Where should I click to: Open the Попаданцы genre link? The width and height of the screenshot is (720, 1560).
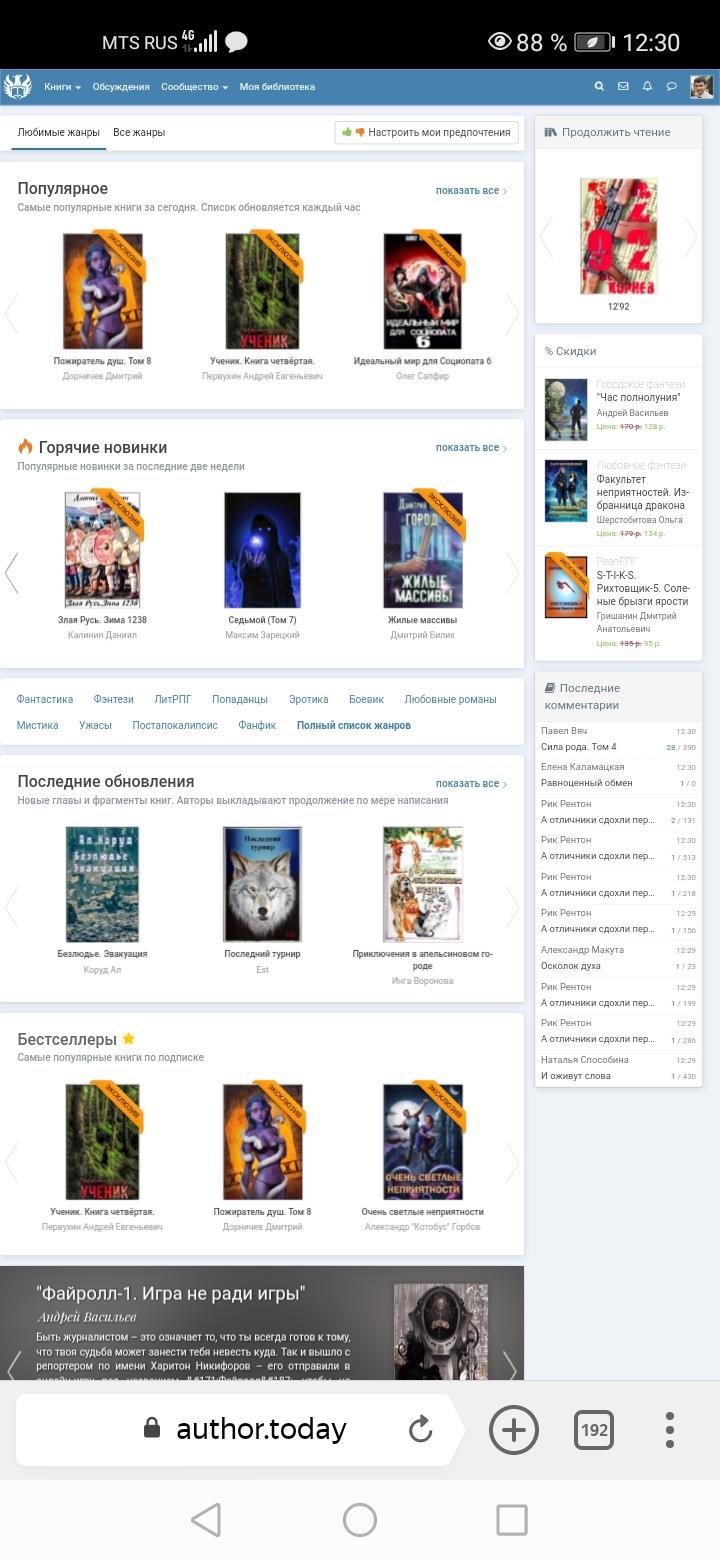click(x=240, y=699)
